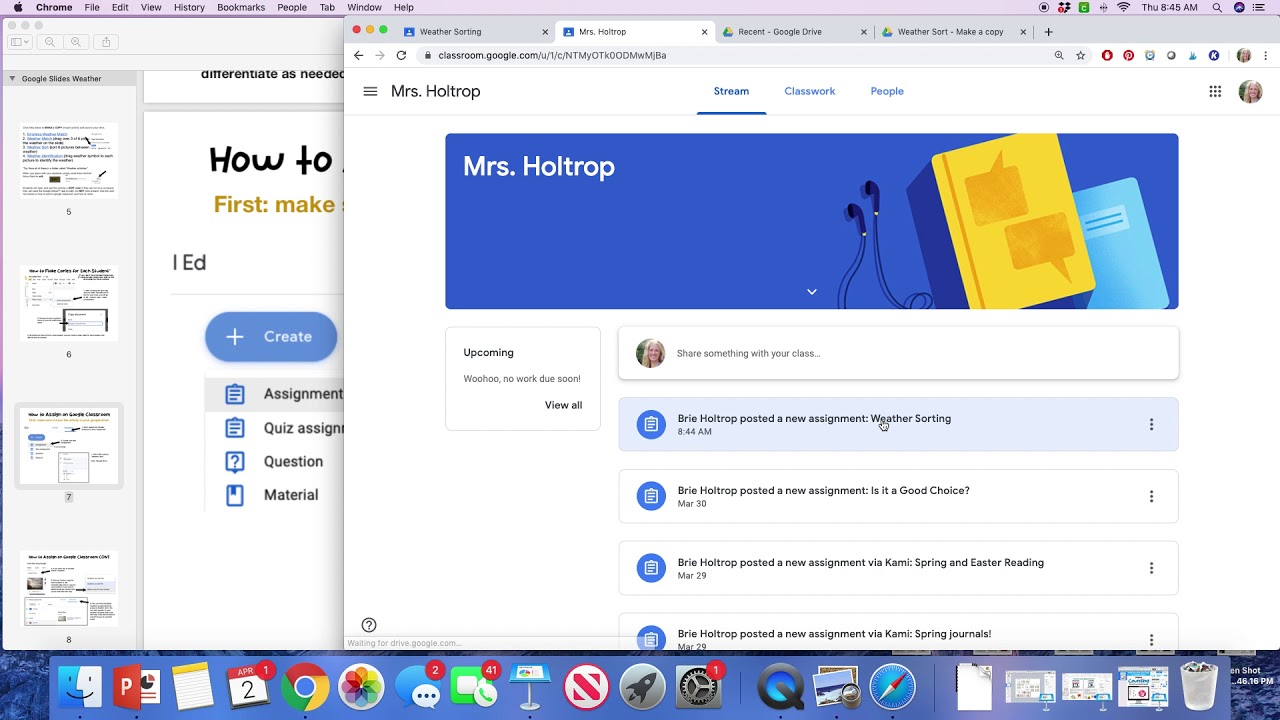Go forward in Chrome

point(379,55)
